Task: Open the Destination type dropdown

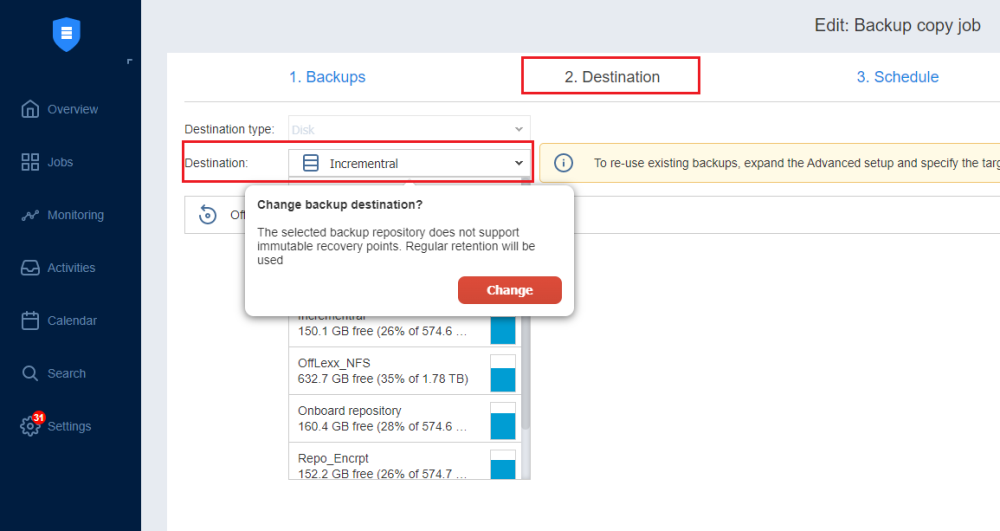Action: [409, 129]
